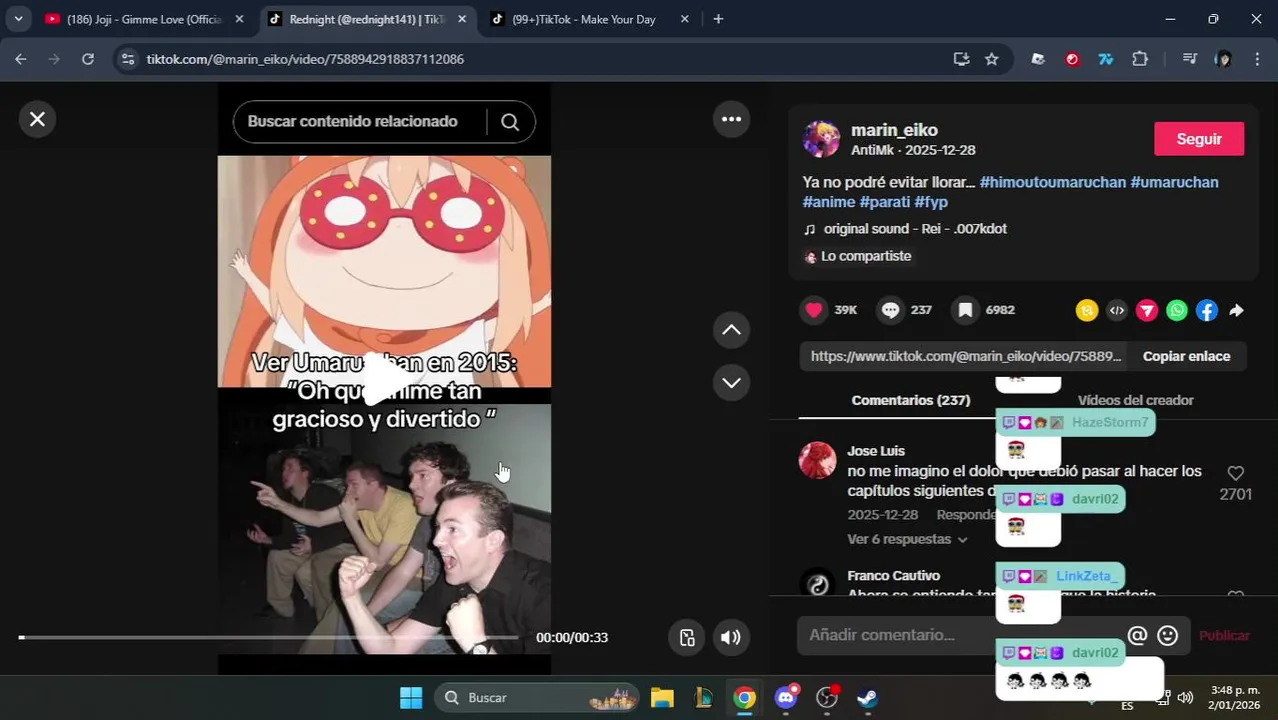Open #himoutoumaruchan hashtag
Screen dimensions: 1278x720
[x=1053, y=182]
